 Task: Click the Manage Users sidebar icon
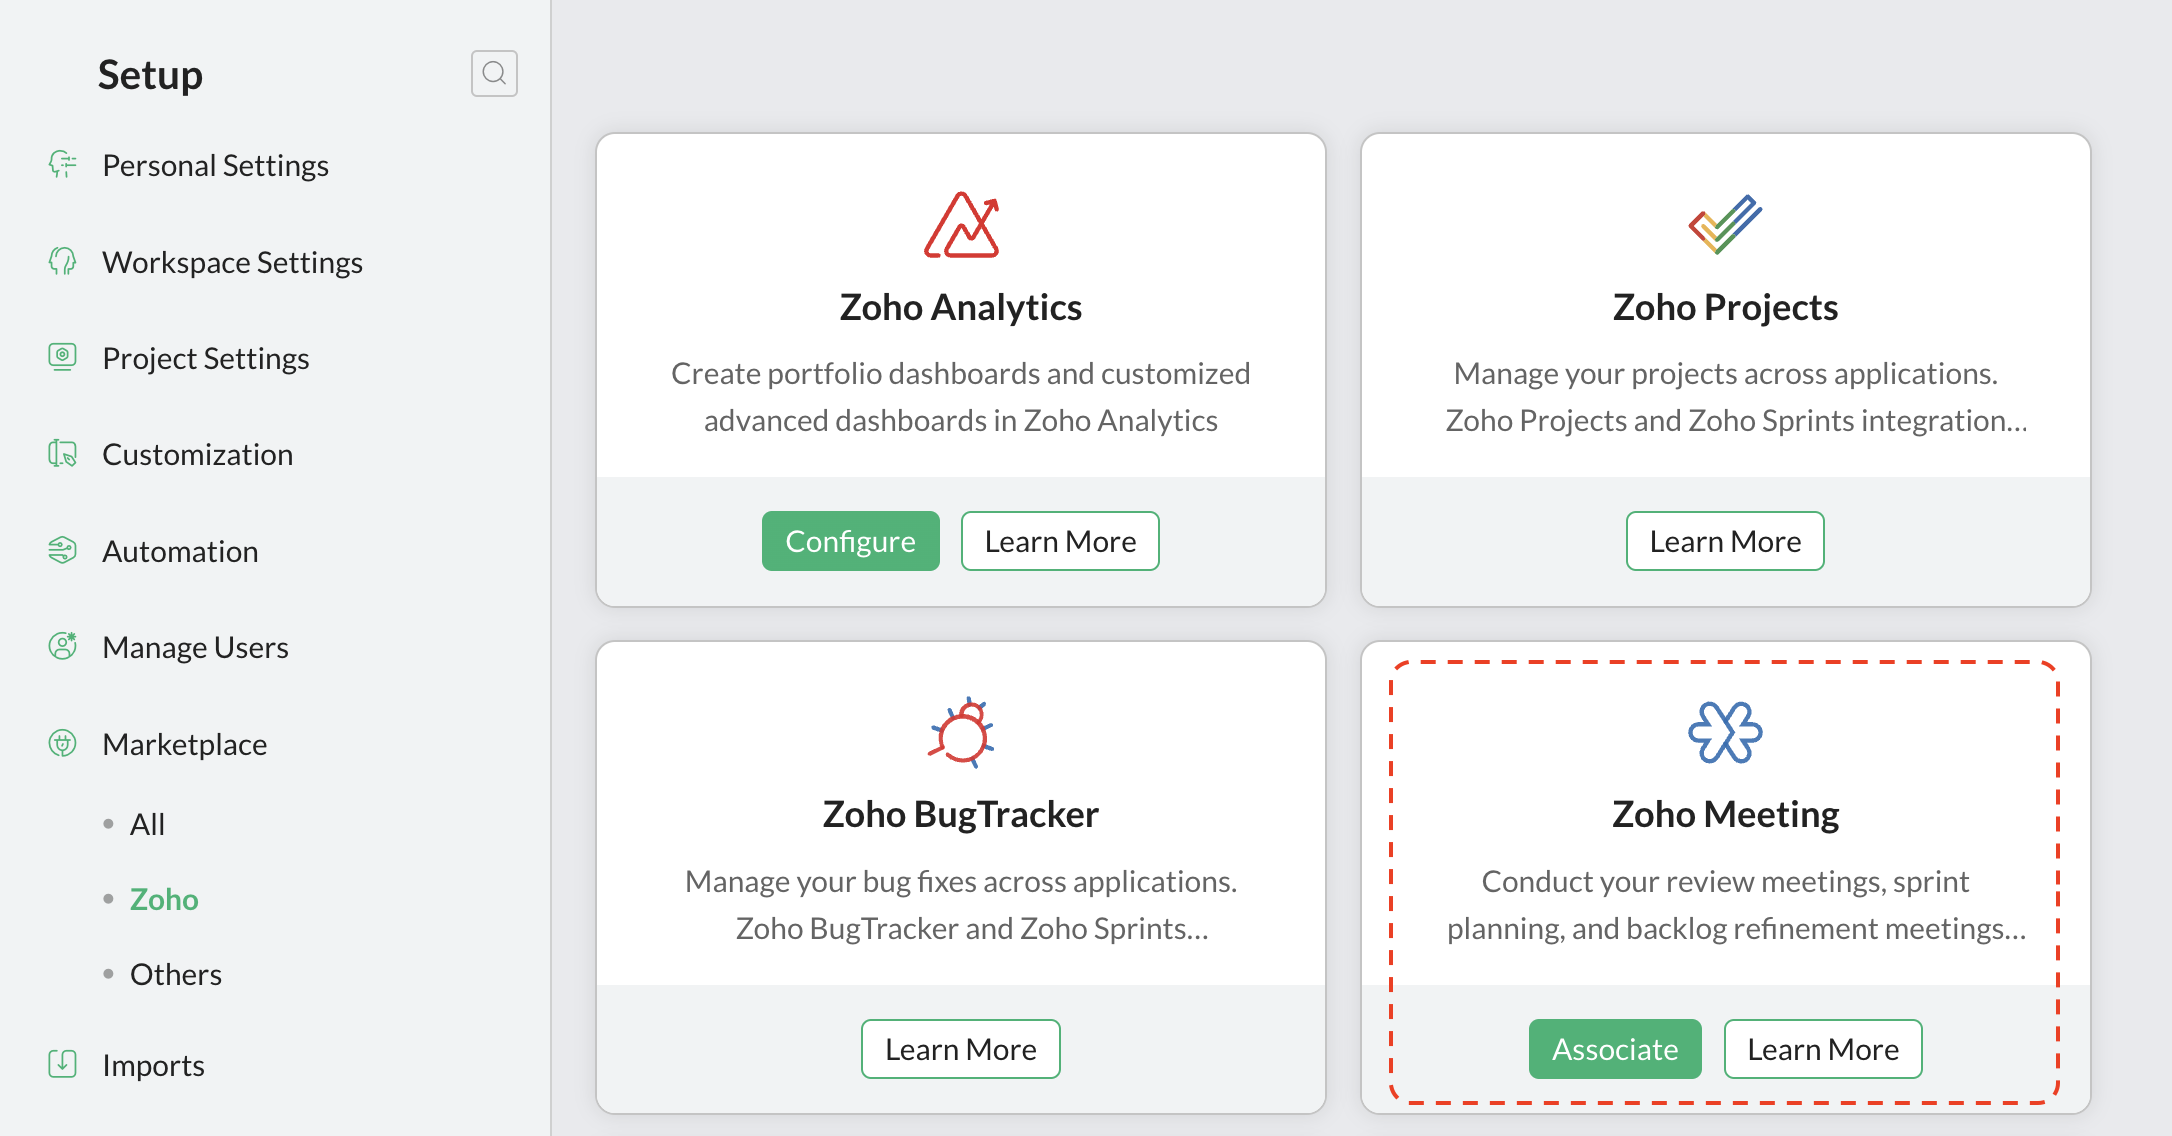coord(63,647)
